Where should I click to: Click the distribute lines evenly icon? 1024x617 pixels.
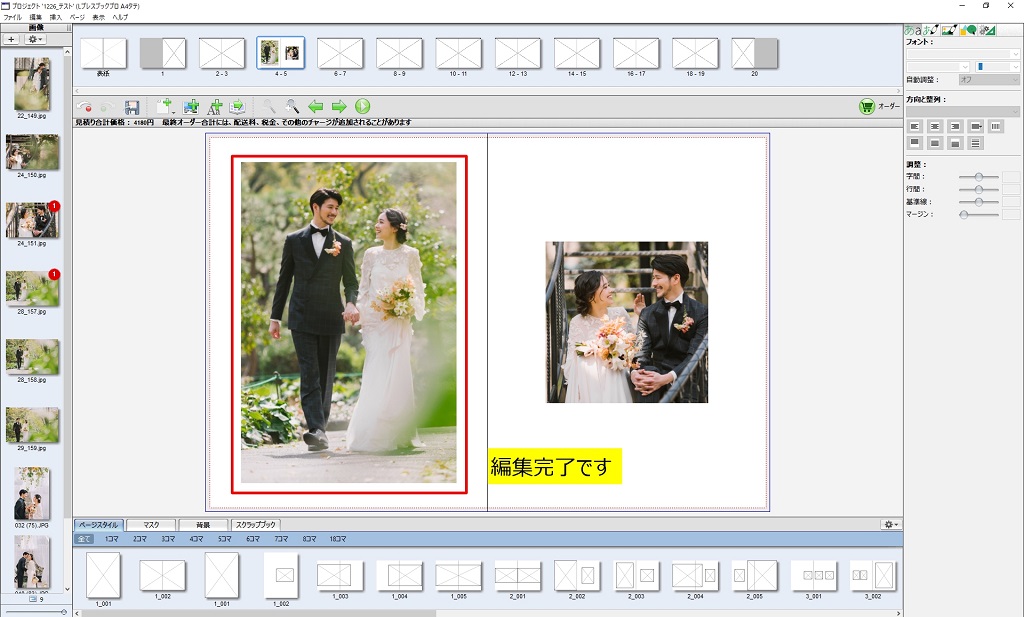point(975,143)
